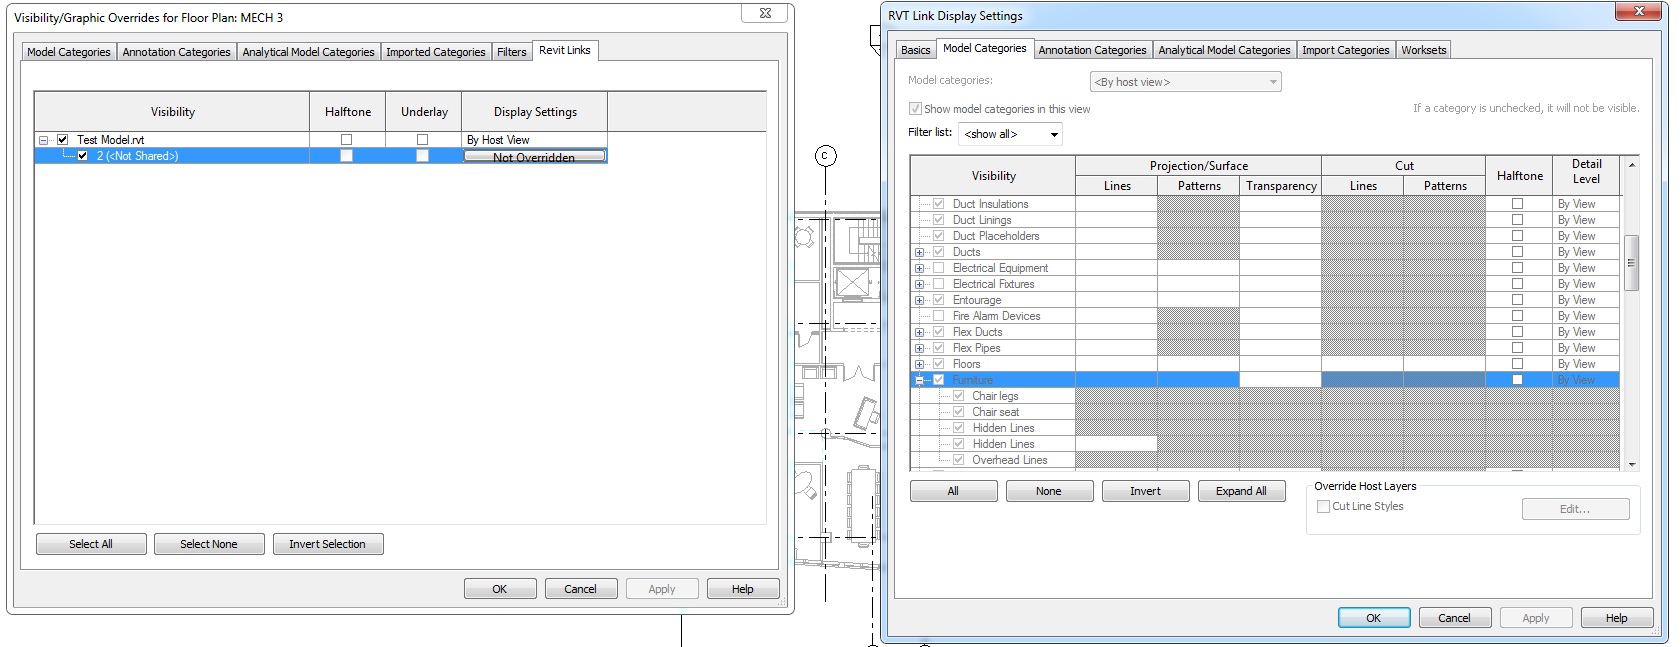This screenshot has height=647, width=1680.
Task: Collapse the Furniture category node
Action: pos(919,380)
